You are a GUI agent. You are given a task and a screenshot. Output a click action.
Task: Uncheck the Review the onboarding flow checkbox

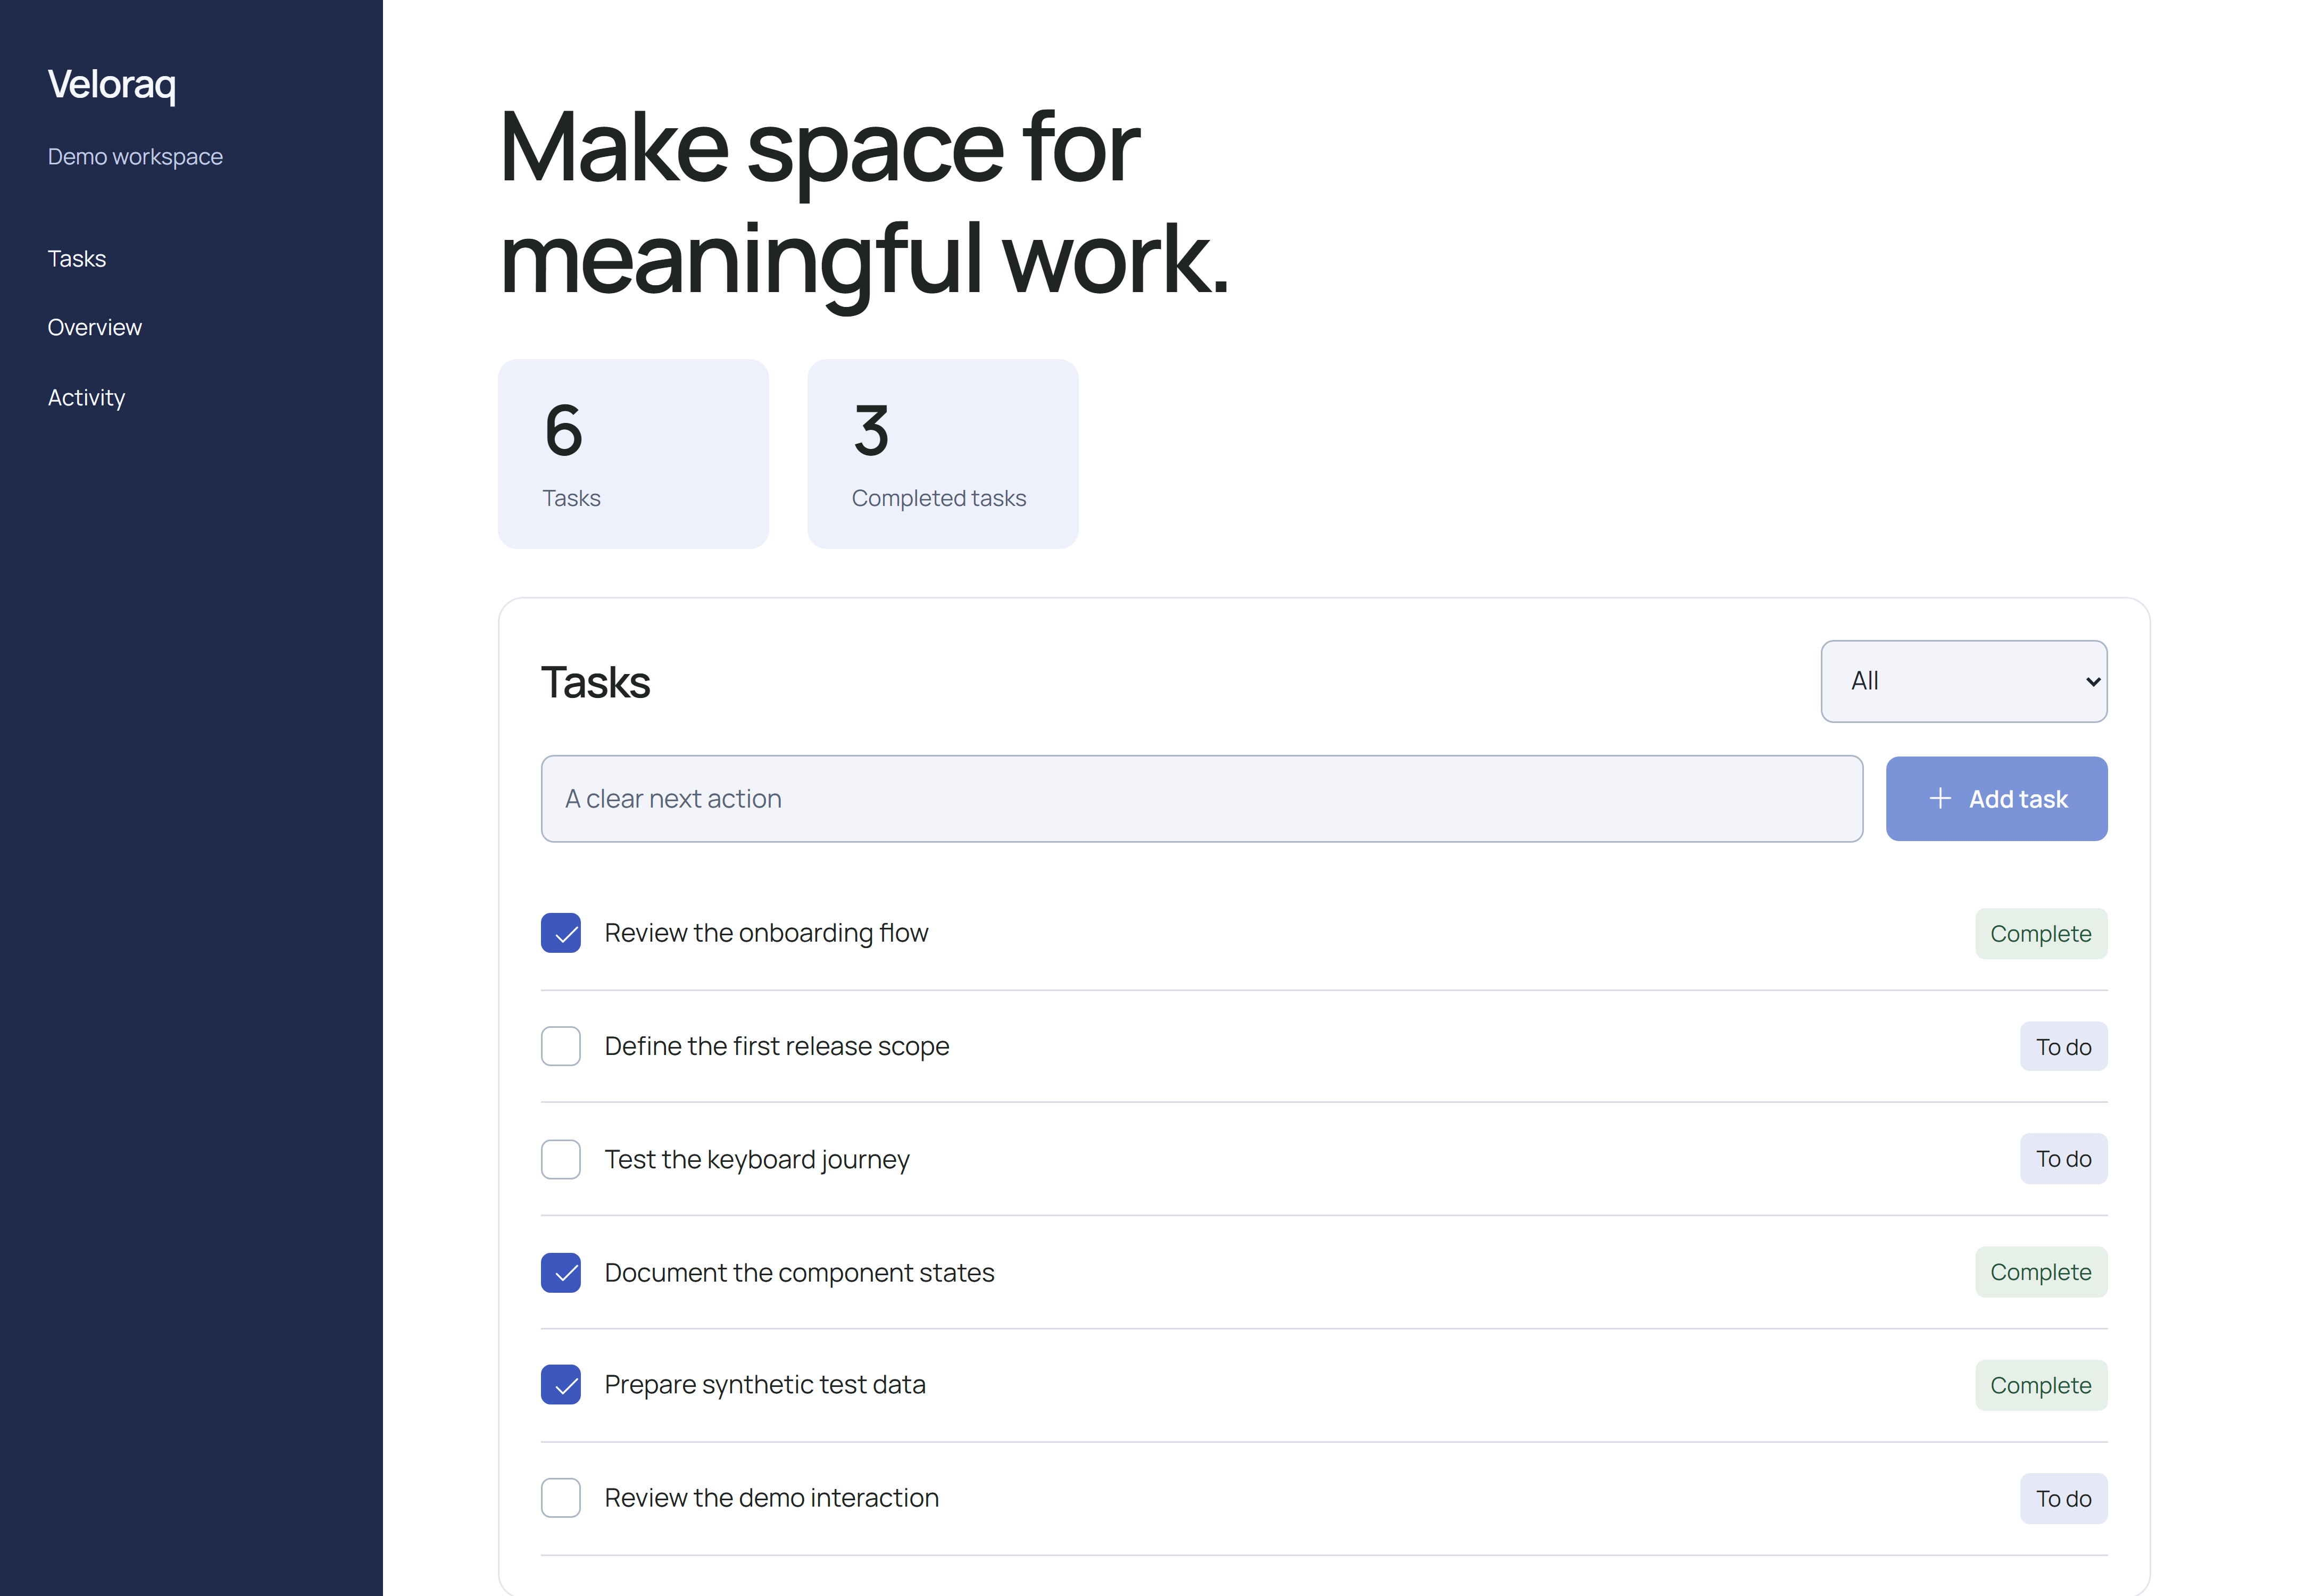point(560,933)
